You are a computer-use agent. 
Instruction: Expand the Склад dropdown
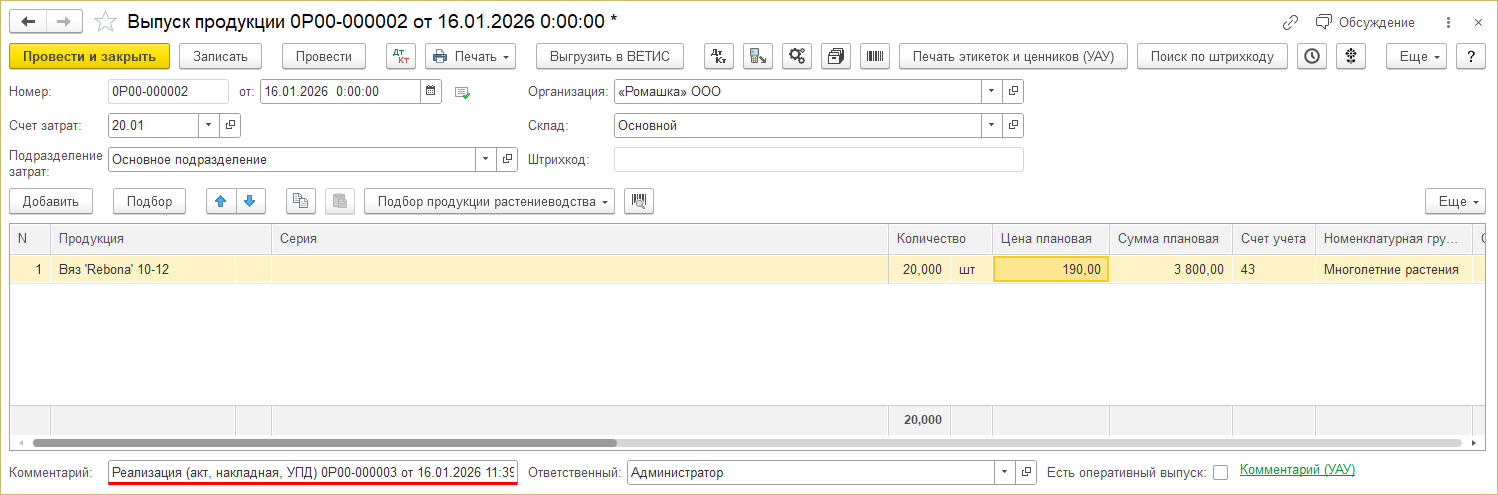coord(991,126)
